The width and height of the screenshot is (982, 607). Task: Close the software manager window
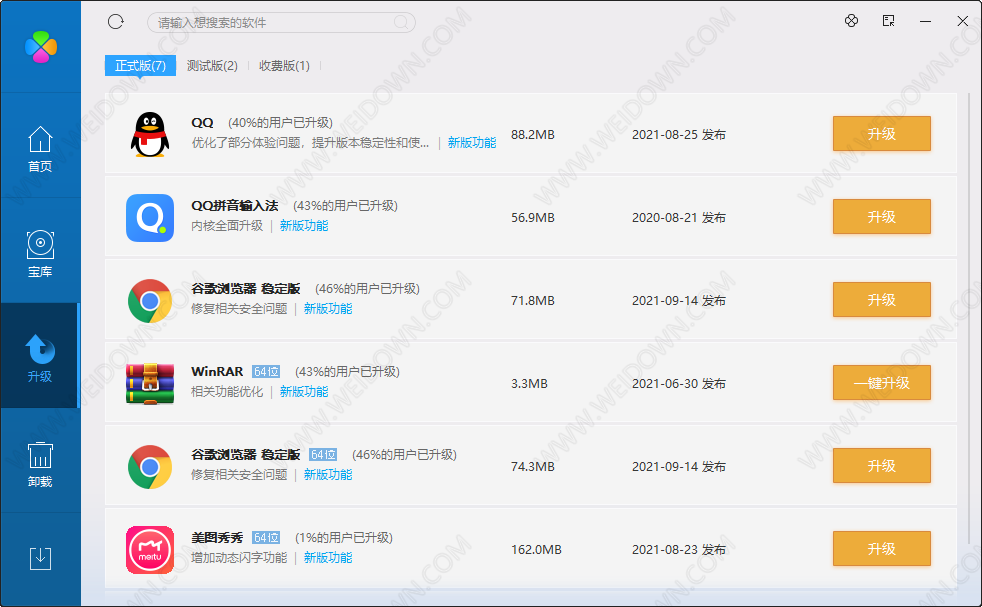click(x=963, y=21)
